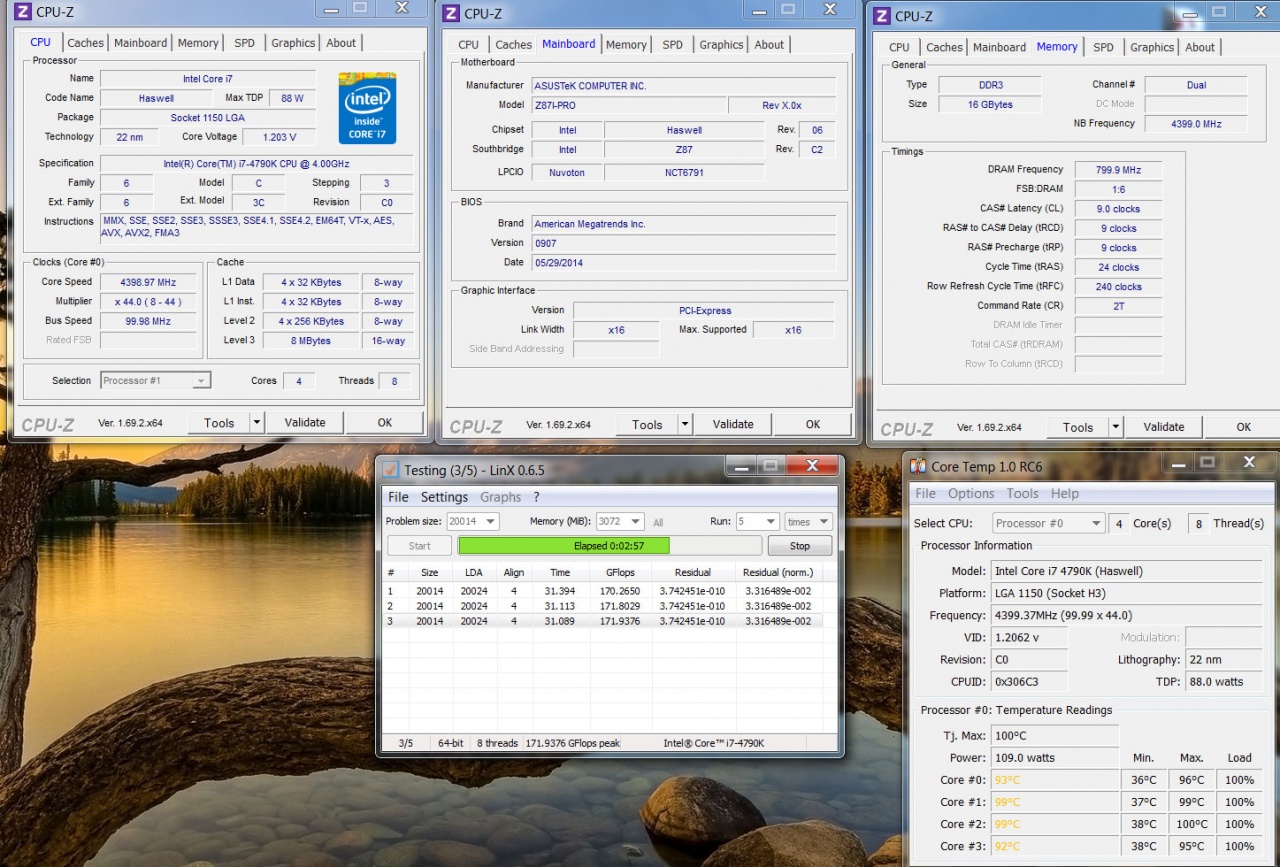Image resolution: width=1280 pixels, height=867 pixels.
Task: Click the Core Temp title bar app icon
Action: click(x=917, y=466)
